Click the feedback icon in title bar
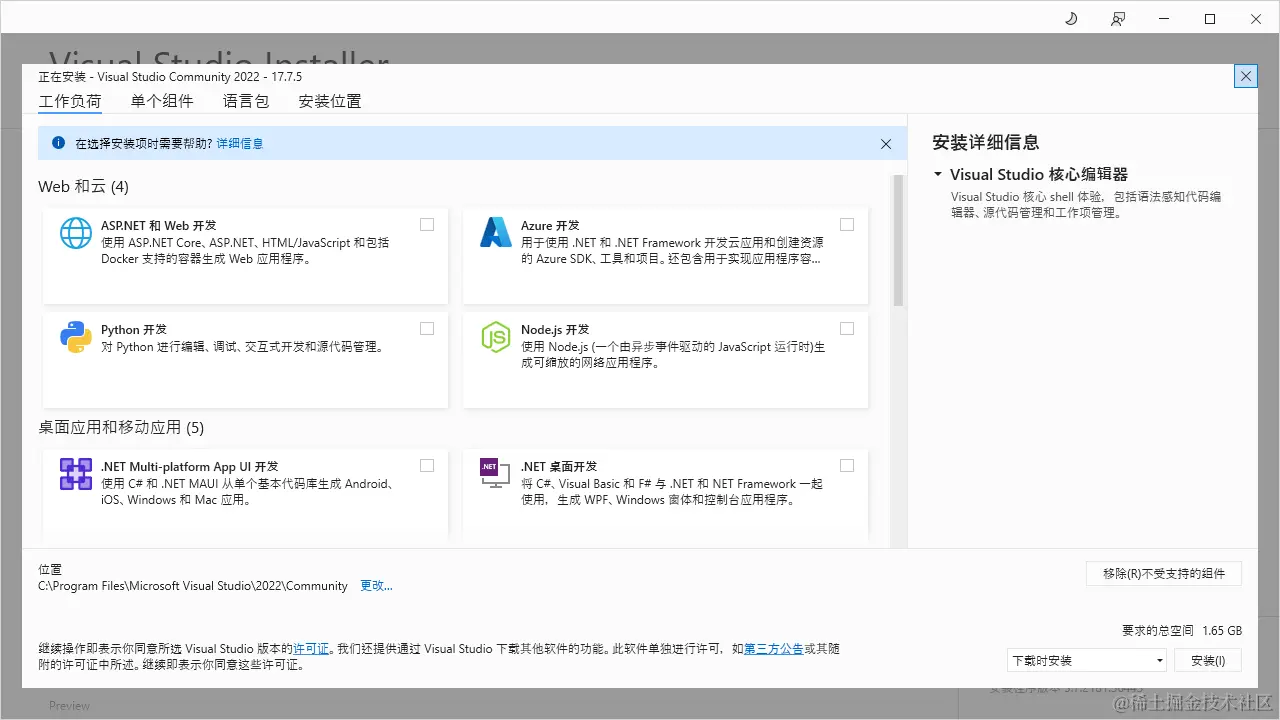 [x=1118, y=19]
